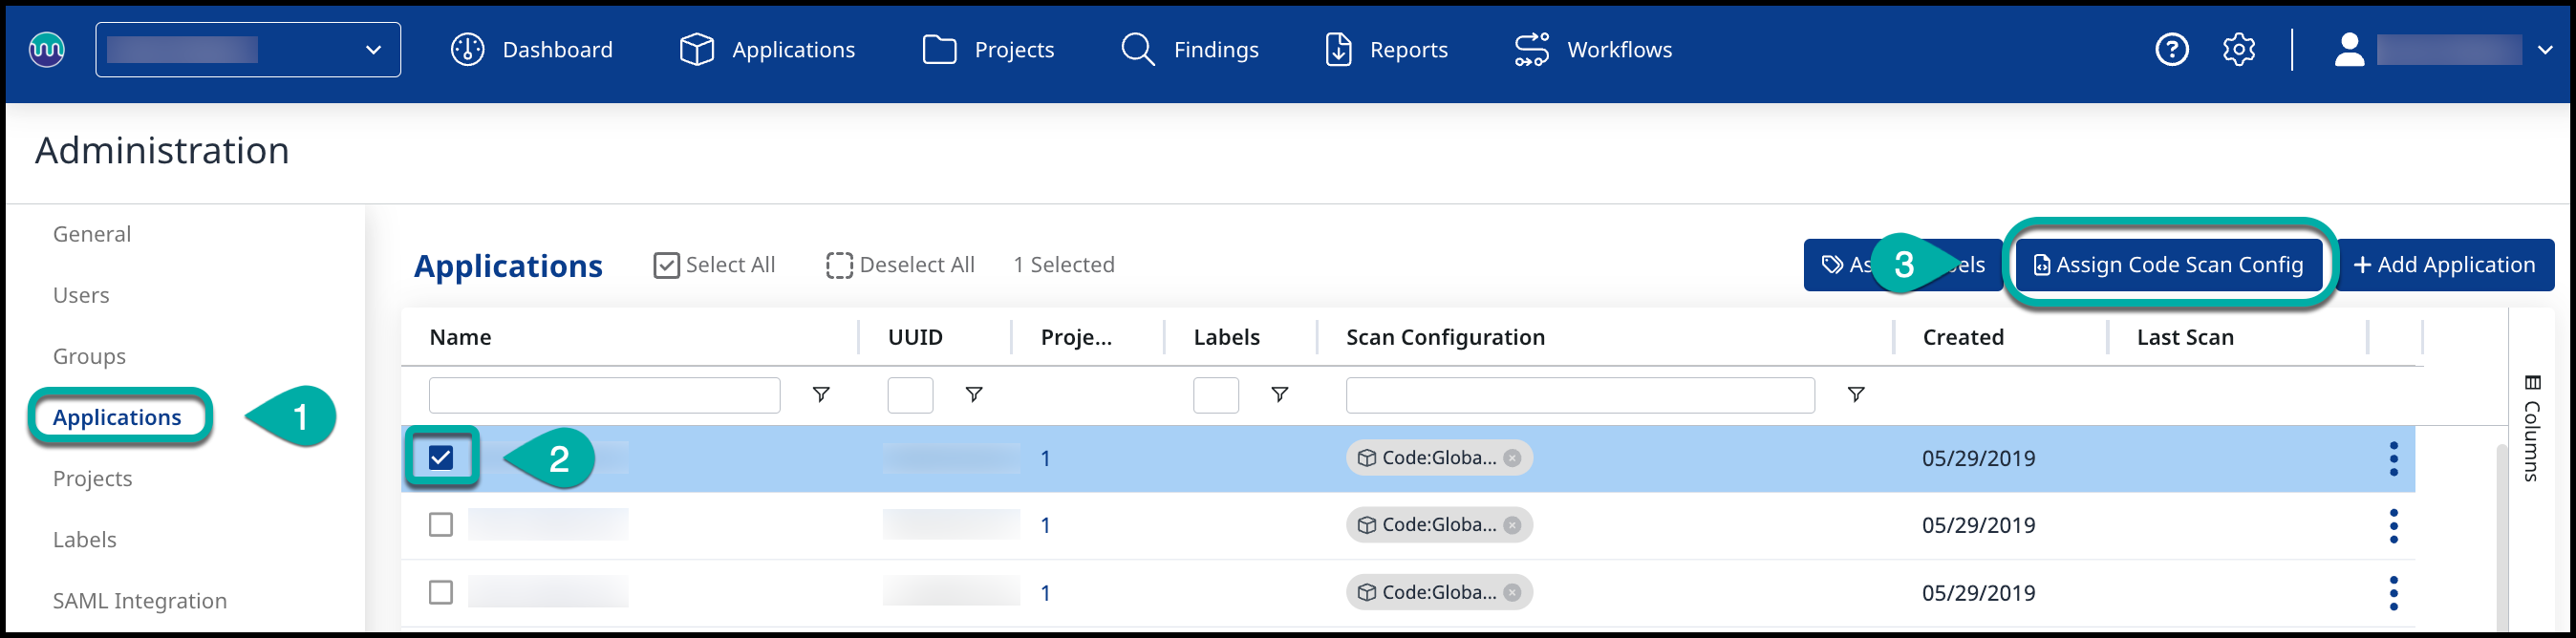Open the settings gear icon
This screenshot has height=638, width=2576.
click(2238, 49)
